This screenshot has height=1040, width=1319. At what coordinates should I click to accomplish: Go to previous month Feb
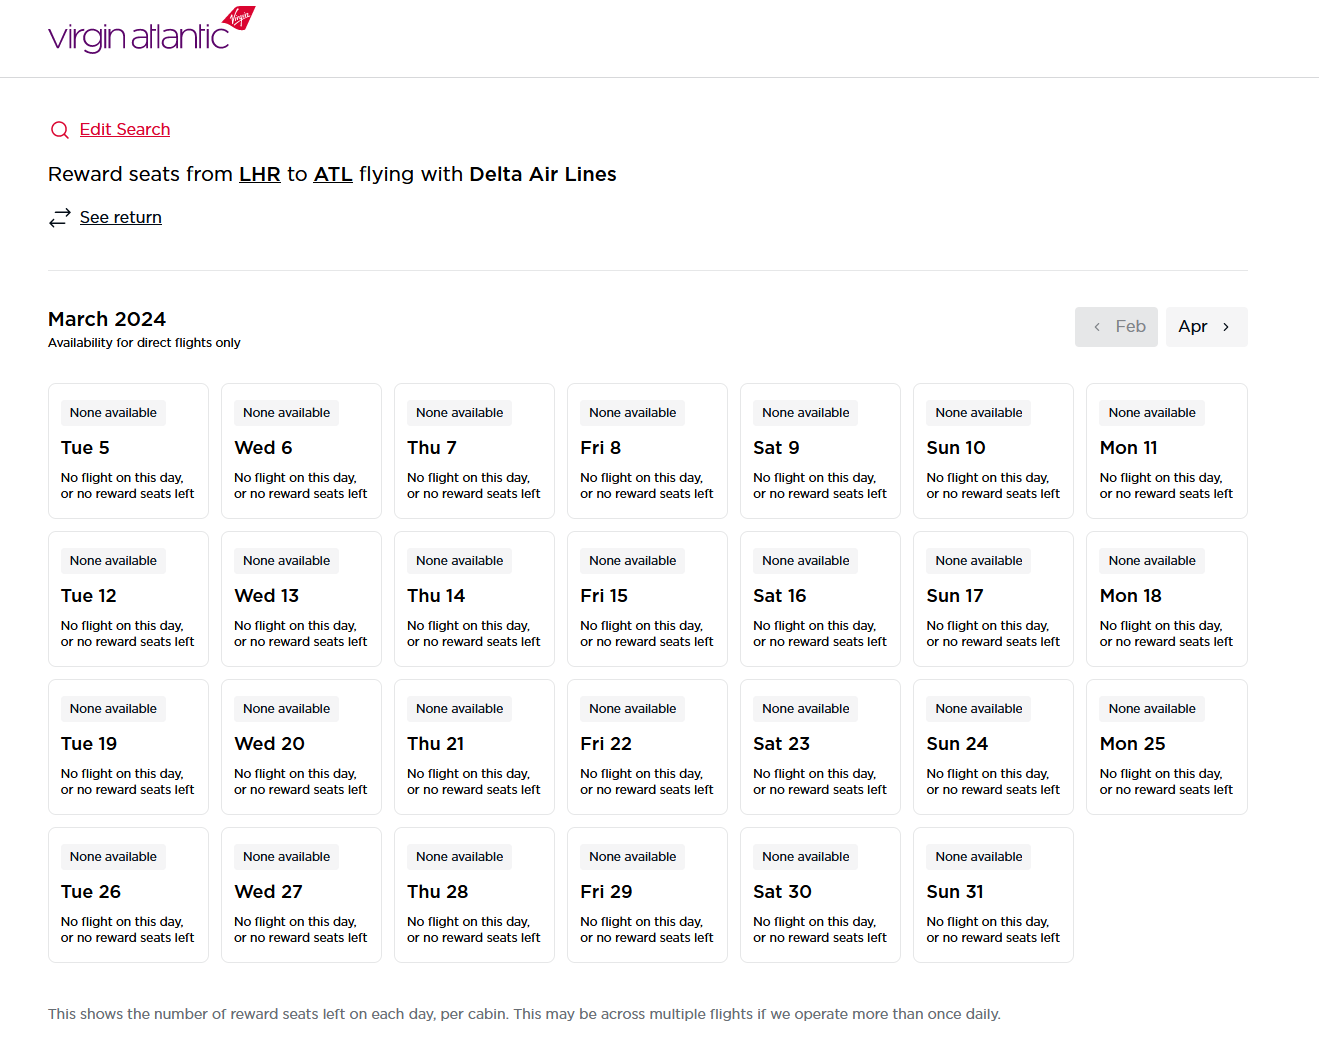[x=1117, y=327]
